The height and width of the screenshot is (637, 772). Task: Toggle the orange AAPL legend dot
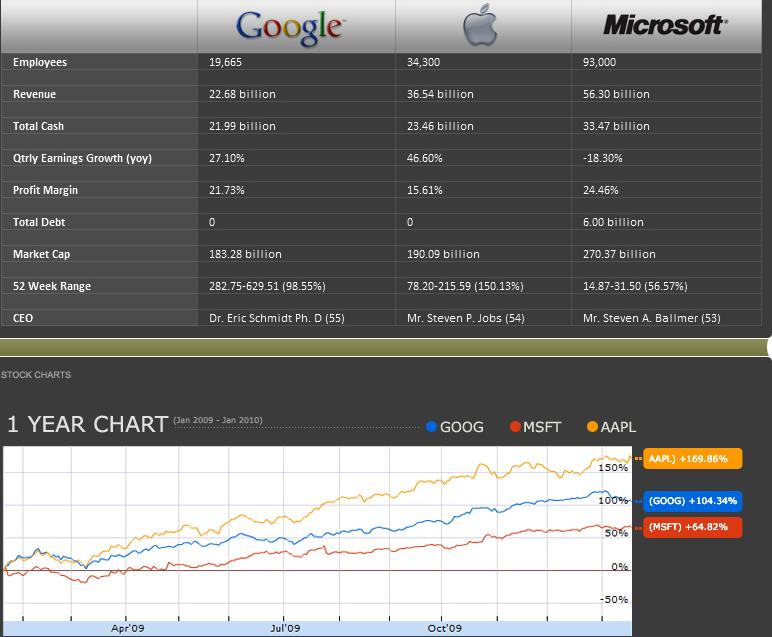point(593,427)
